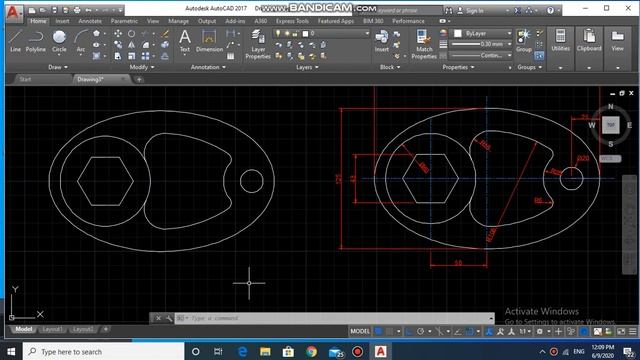This screenshot has height=360, width=640.
Task: Click the WCS label below ViewCube
Action: pos(610,158)
